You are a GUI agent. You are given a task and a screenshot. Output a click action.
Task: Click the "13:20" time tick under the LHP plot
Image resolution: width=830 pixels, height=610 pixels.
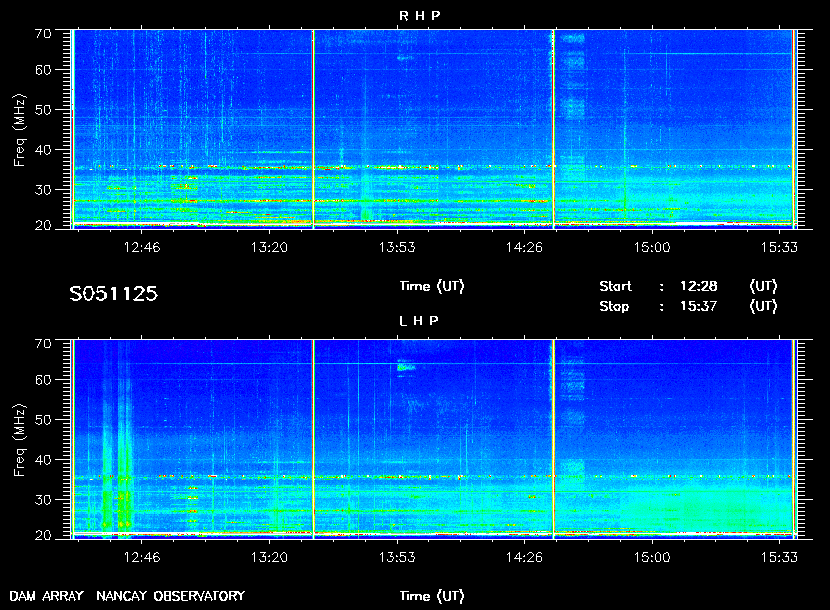click(269, 557)
